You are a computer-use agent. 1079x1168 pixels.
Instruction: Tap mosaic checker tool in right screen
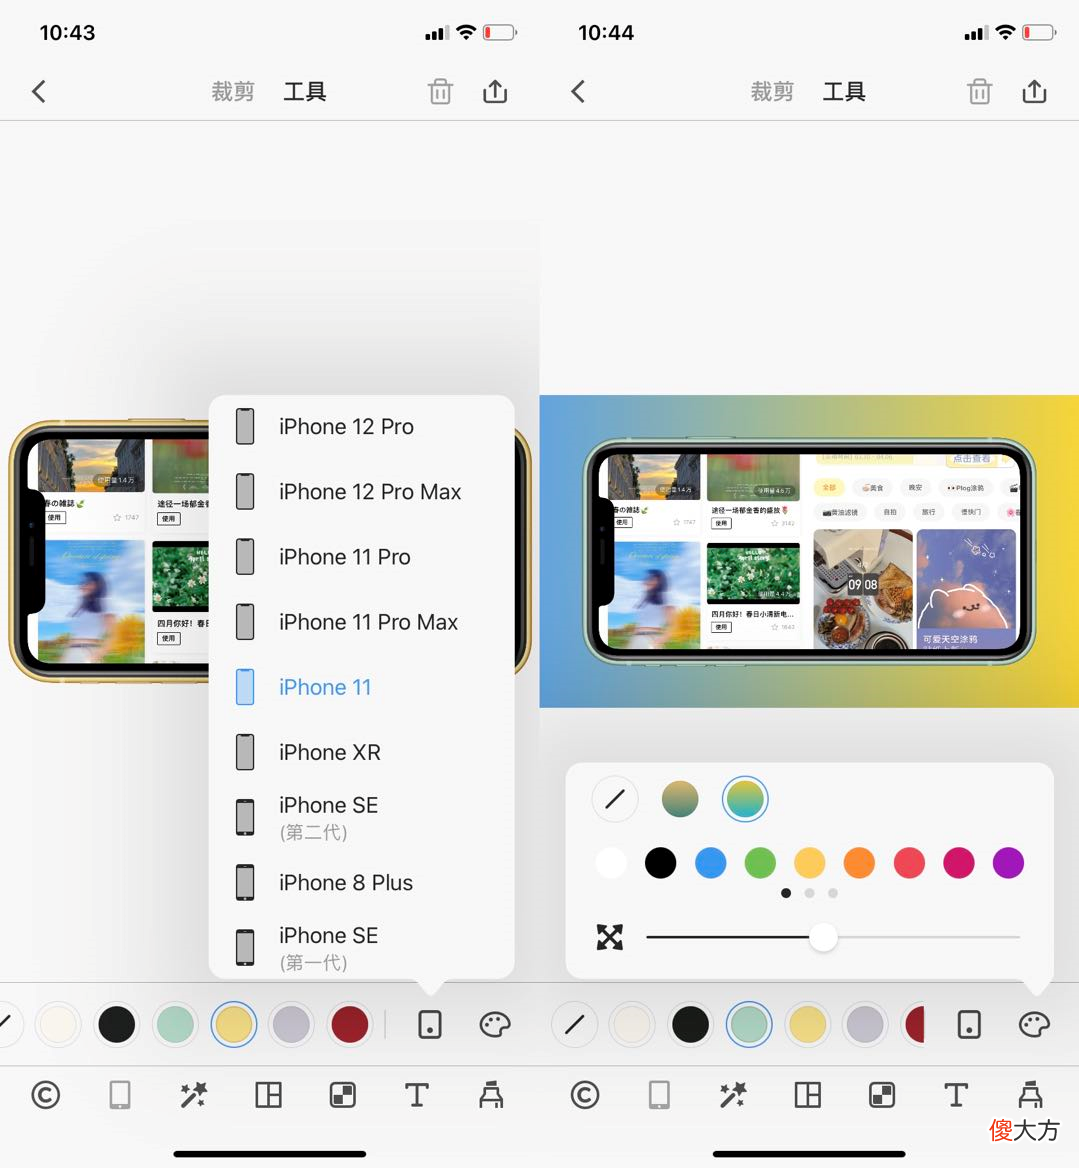click(882, 1096)
